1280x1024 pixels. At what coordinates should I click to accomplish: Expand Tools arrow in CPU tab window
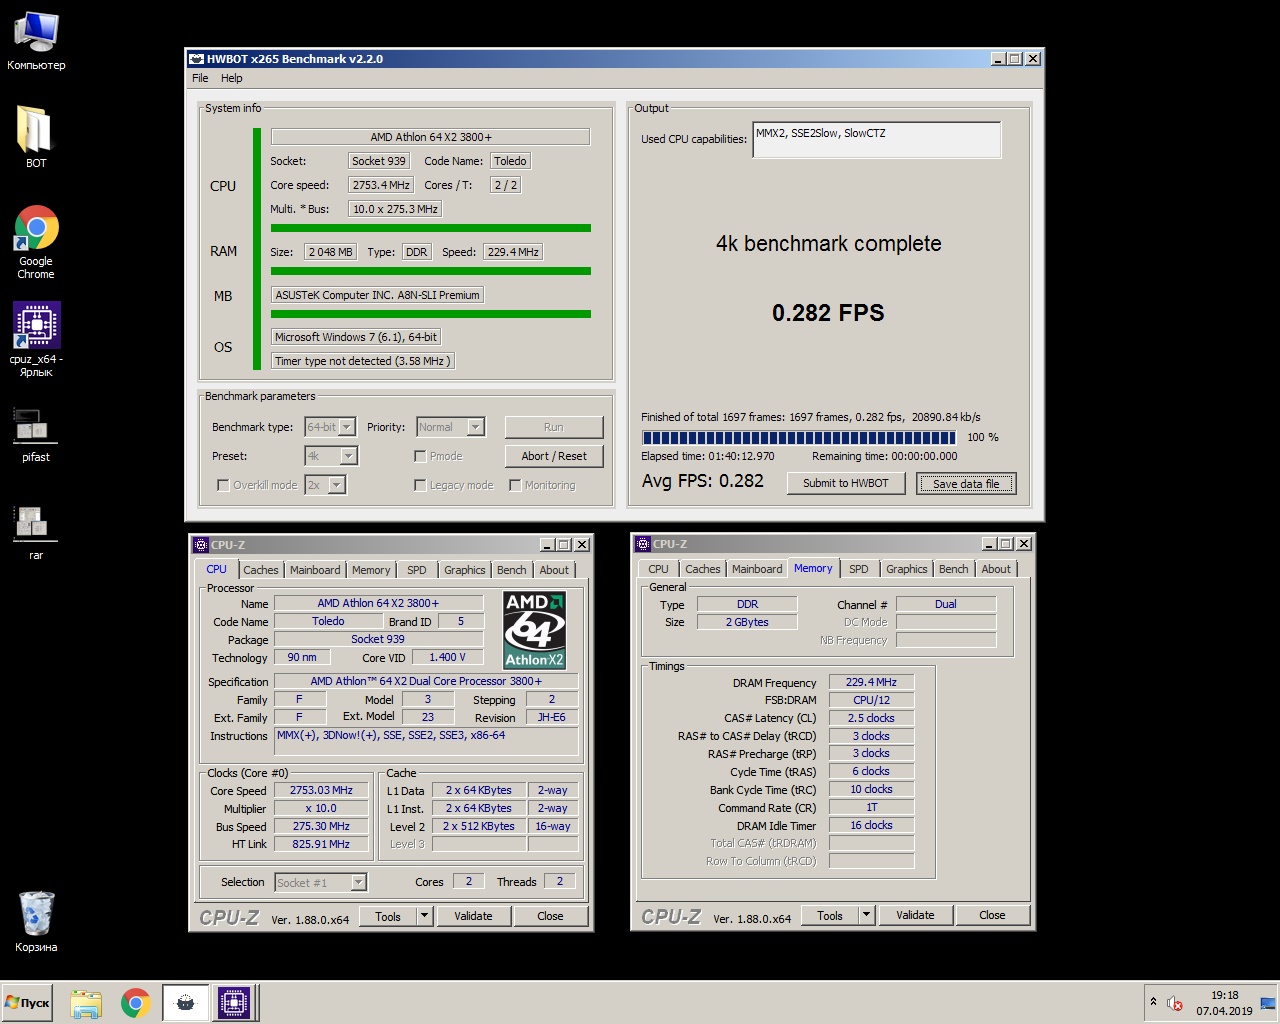click(x=424, y=916)
